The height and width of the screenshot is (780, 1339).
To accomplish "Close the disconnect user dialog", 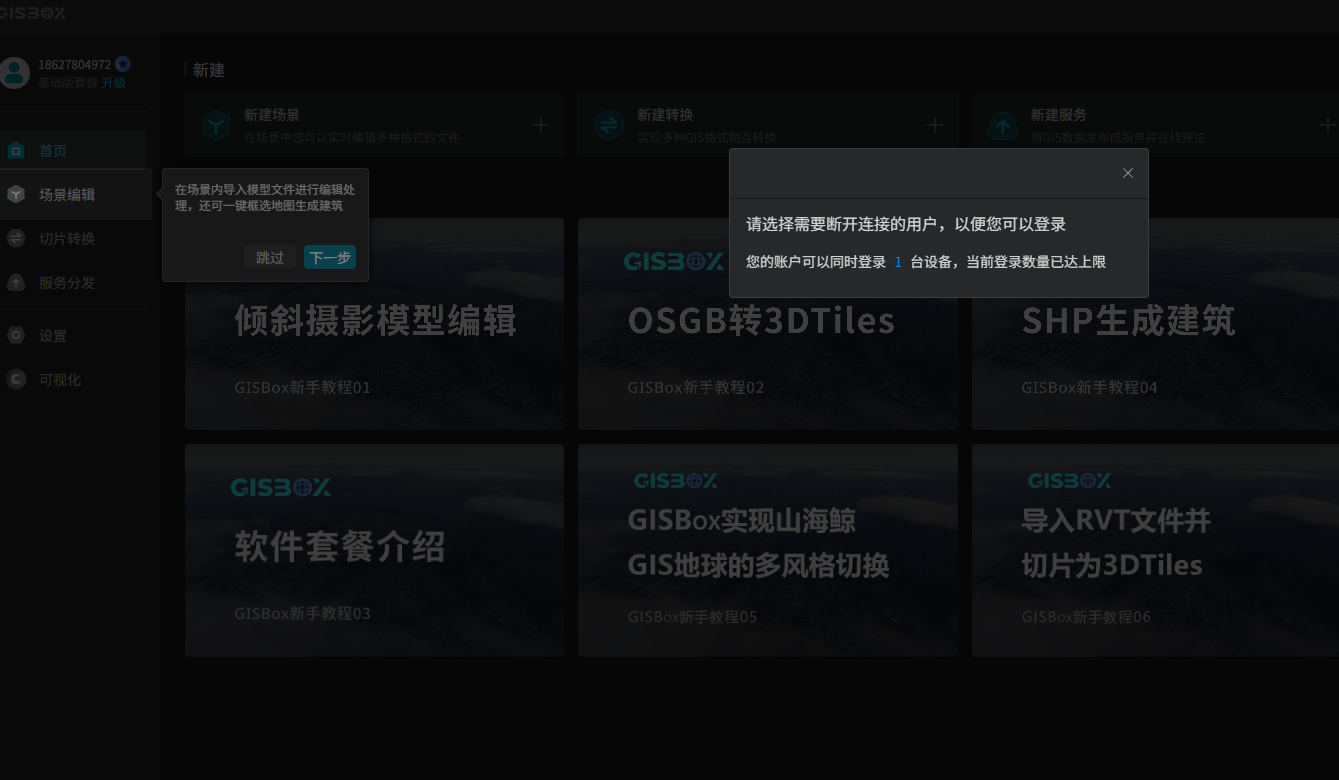I will click(x=1127, y=173).
